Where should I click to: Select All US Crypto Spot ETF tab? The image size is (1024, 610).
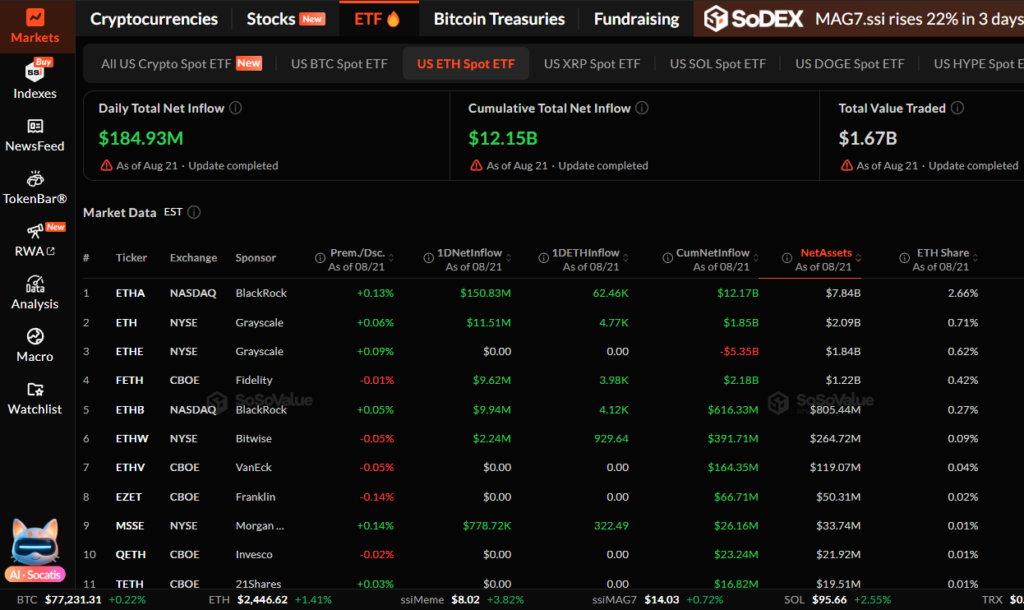coord(182,63)
